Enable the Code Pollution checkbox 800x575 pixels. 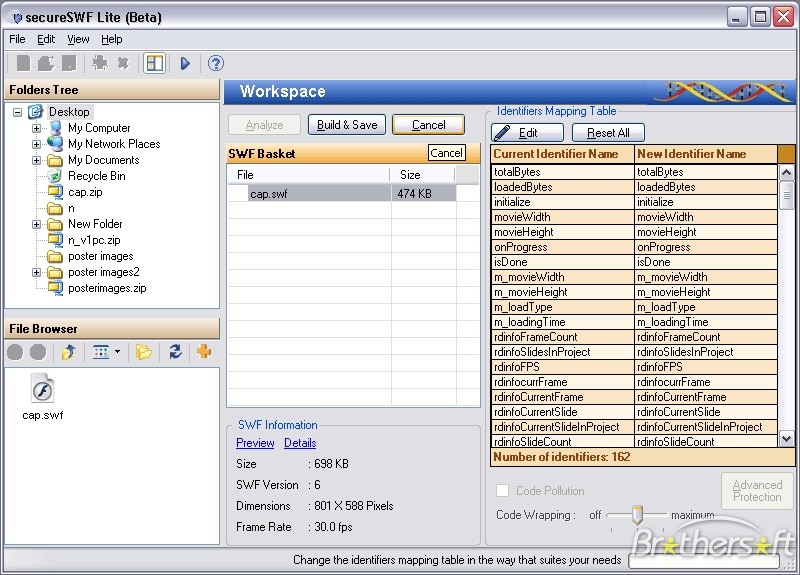click(x=503, y=491)
